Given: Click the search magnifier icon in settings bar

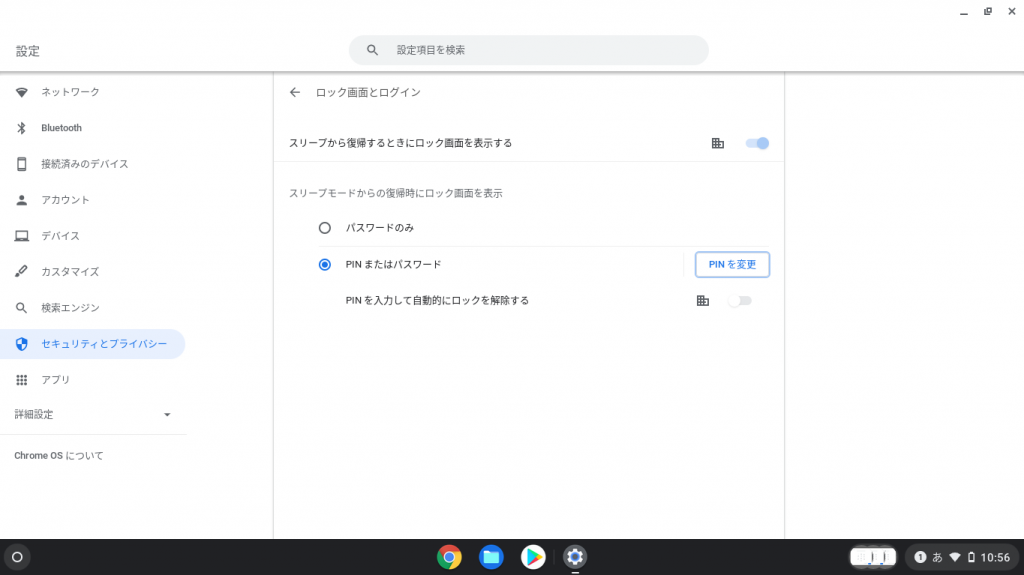Looking at the screenshot, I should [372, 50].
